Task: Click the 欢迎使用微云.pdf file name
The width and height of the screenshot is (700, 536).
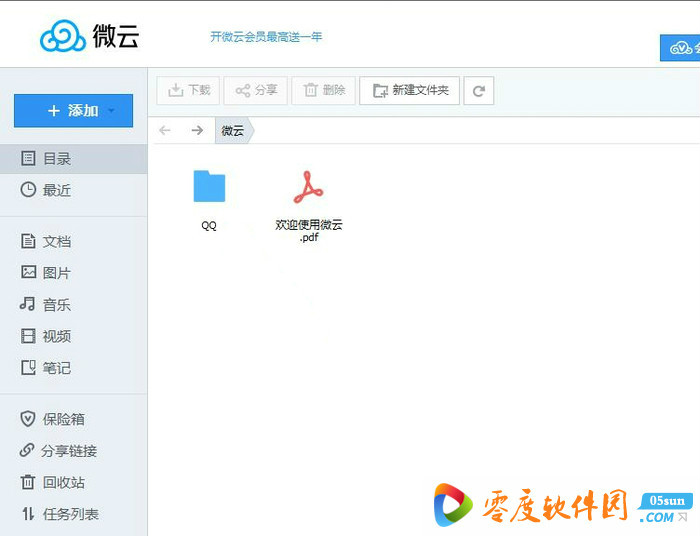Action: coord(309,231)
